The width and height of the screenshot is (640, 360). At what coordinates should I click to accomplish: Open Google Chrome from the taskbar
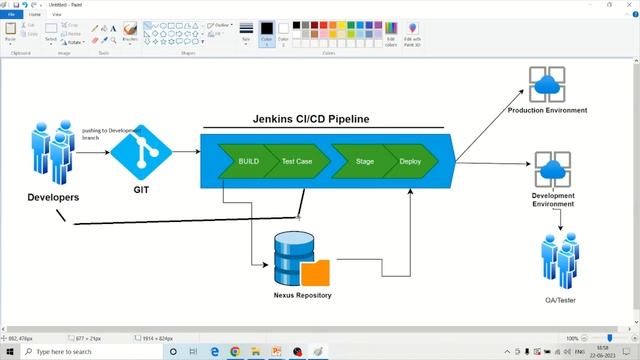[x=235, y=351]
